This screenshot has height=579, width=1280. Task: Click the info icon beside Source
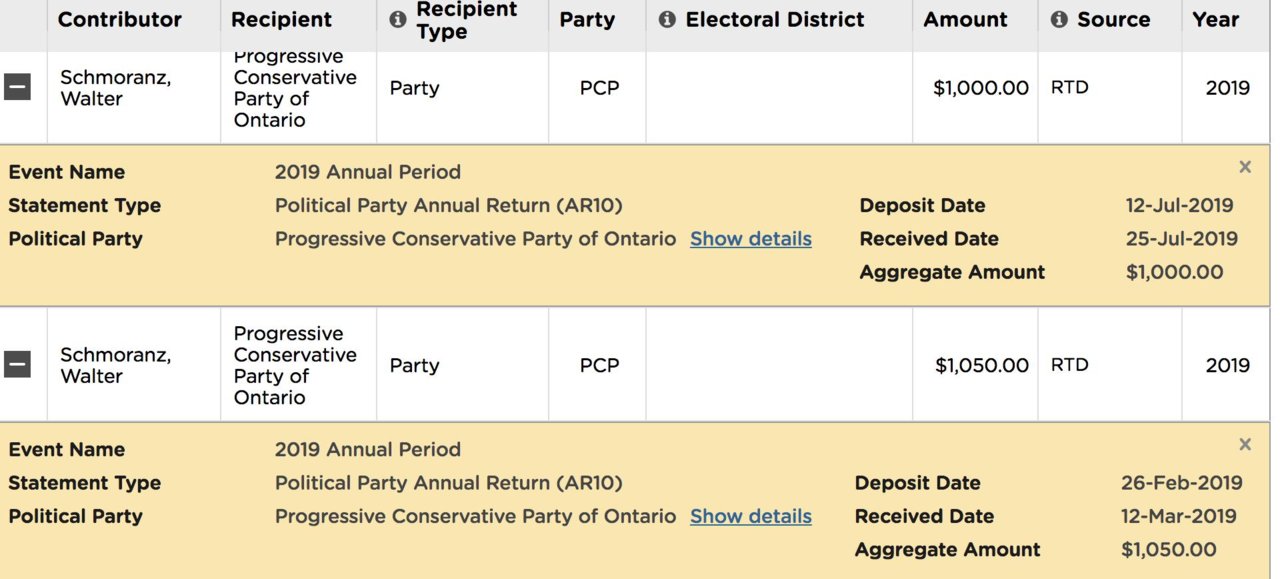pos(1059,19)
